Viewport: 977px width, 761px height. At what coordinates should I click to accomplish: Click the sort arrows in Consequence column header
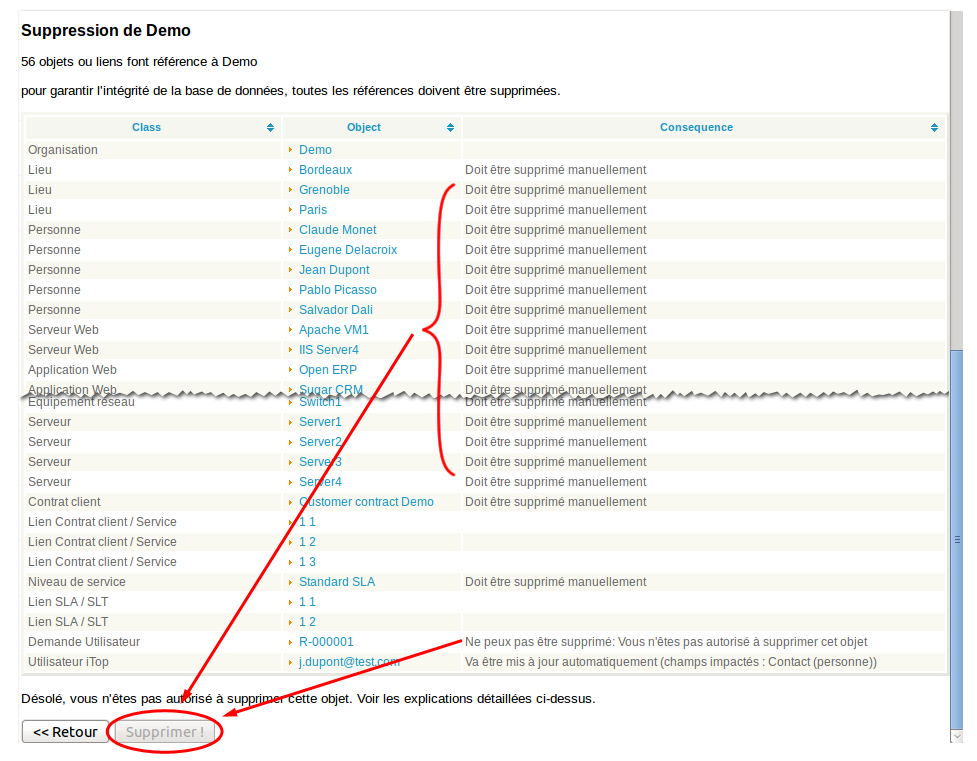(x=934, y=128)
